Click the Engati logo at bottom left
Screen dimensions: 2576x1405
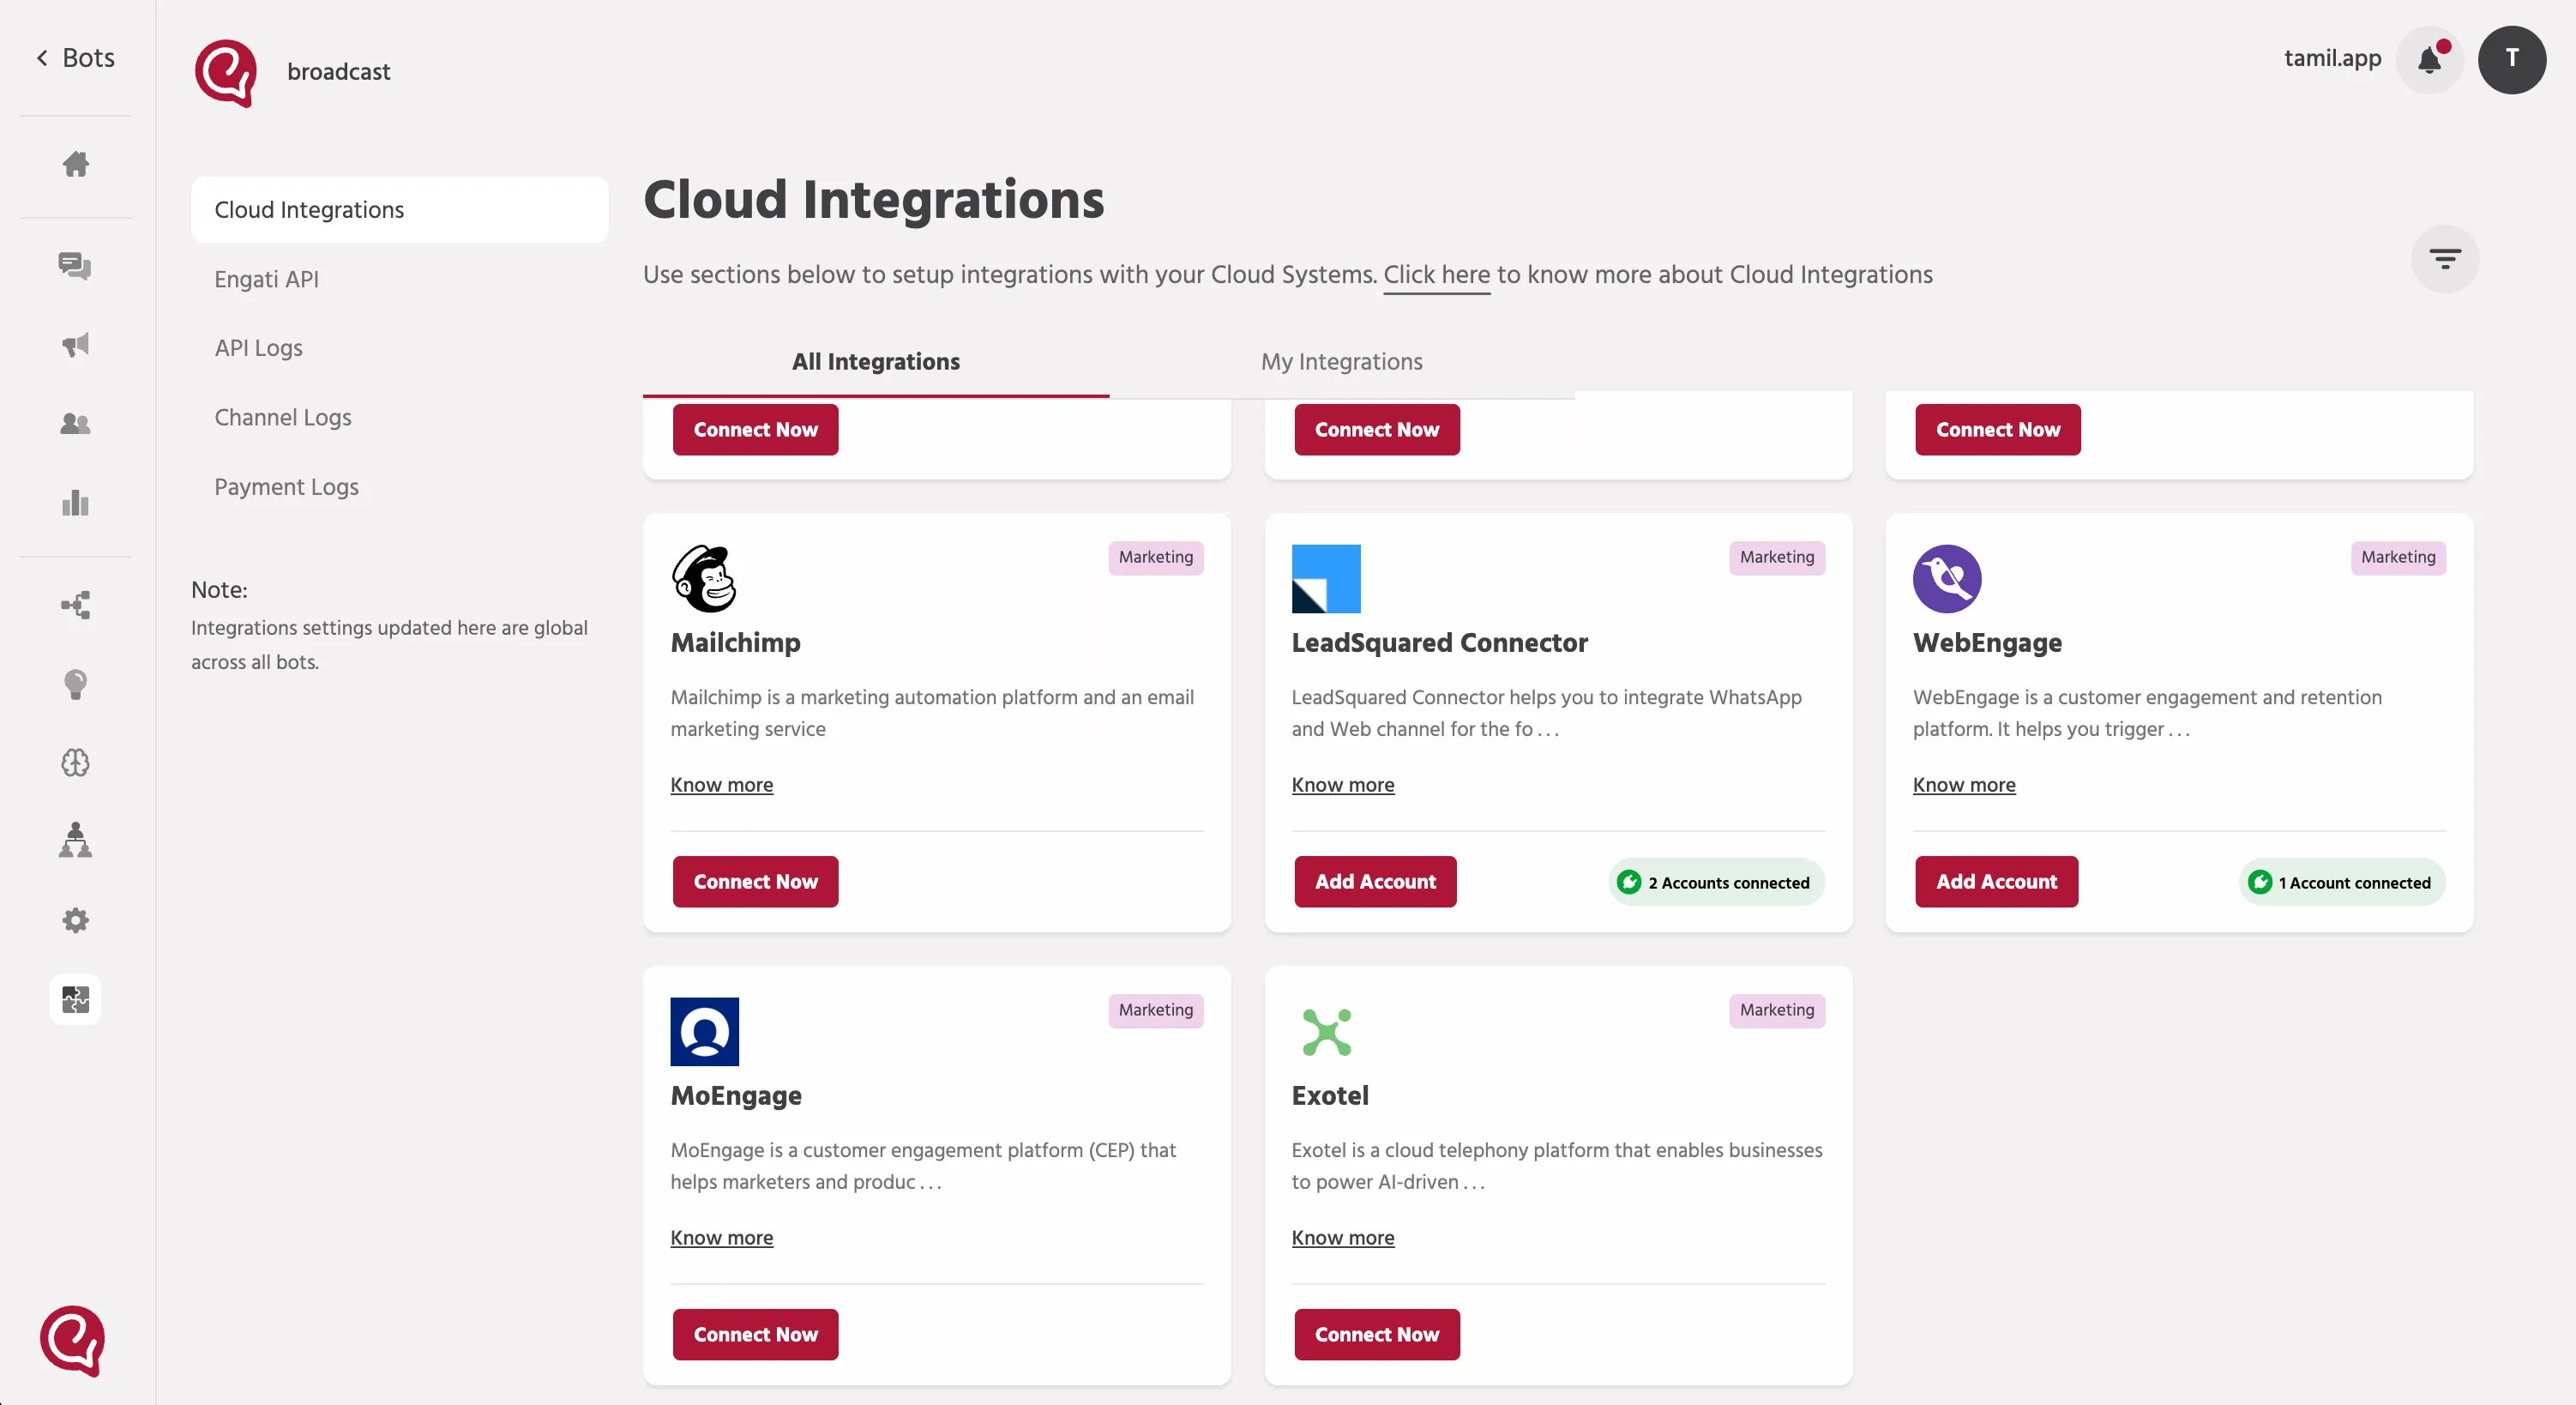tap(72, 1341)
